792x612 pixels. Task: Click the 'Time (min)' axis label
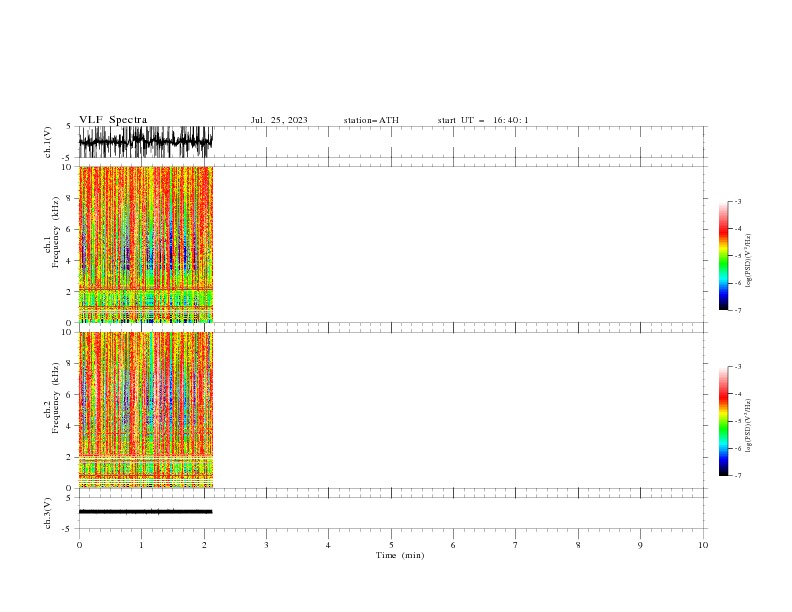click(400, 555)
